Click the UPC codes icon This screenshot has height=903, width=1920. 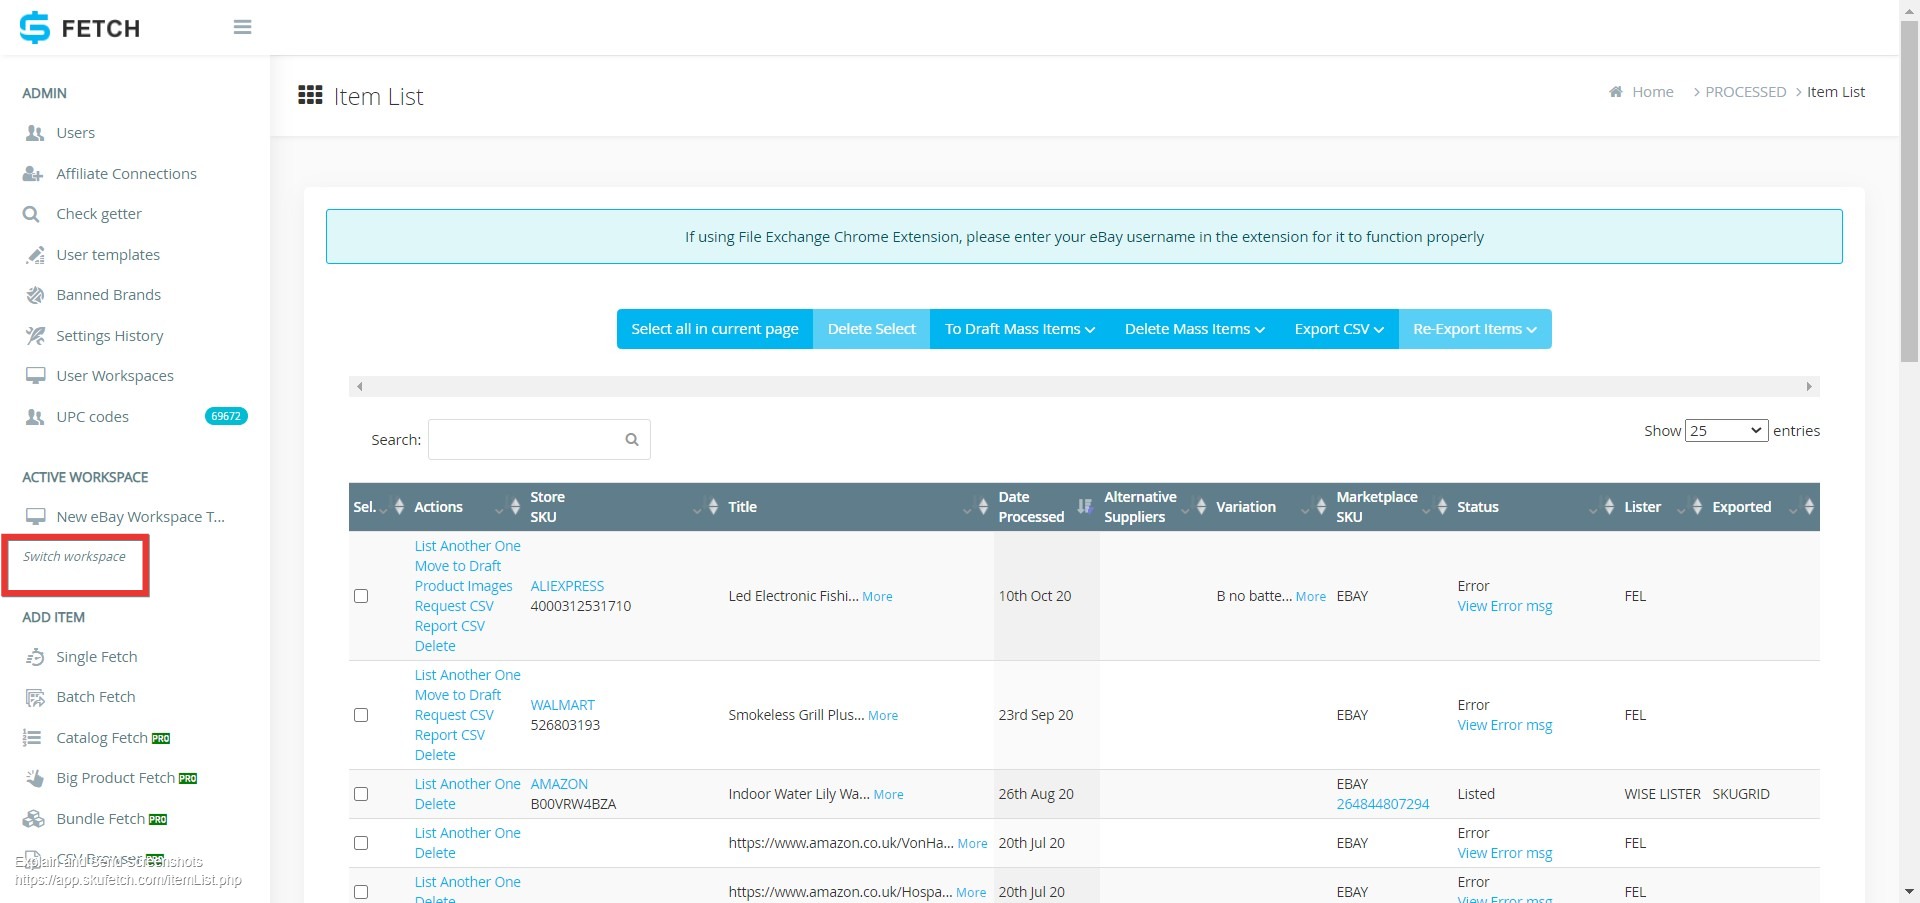click(35, 417)
